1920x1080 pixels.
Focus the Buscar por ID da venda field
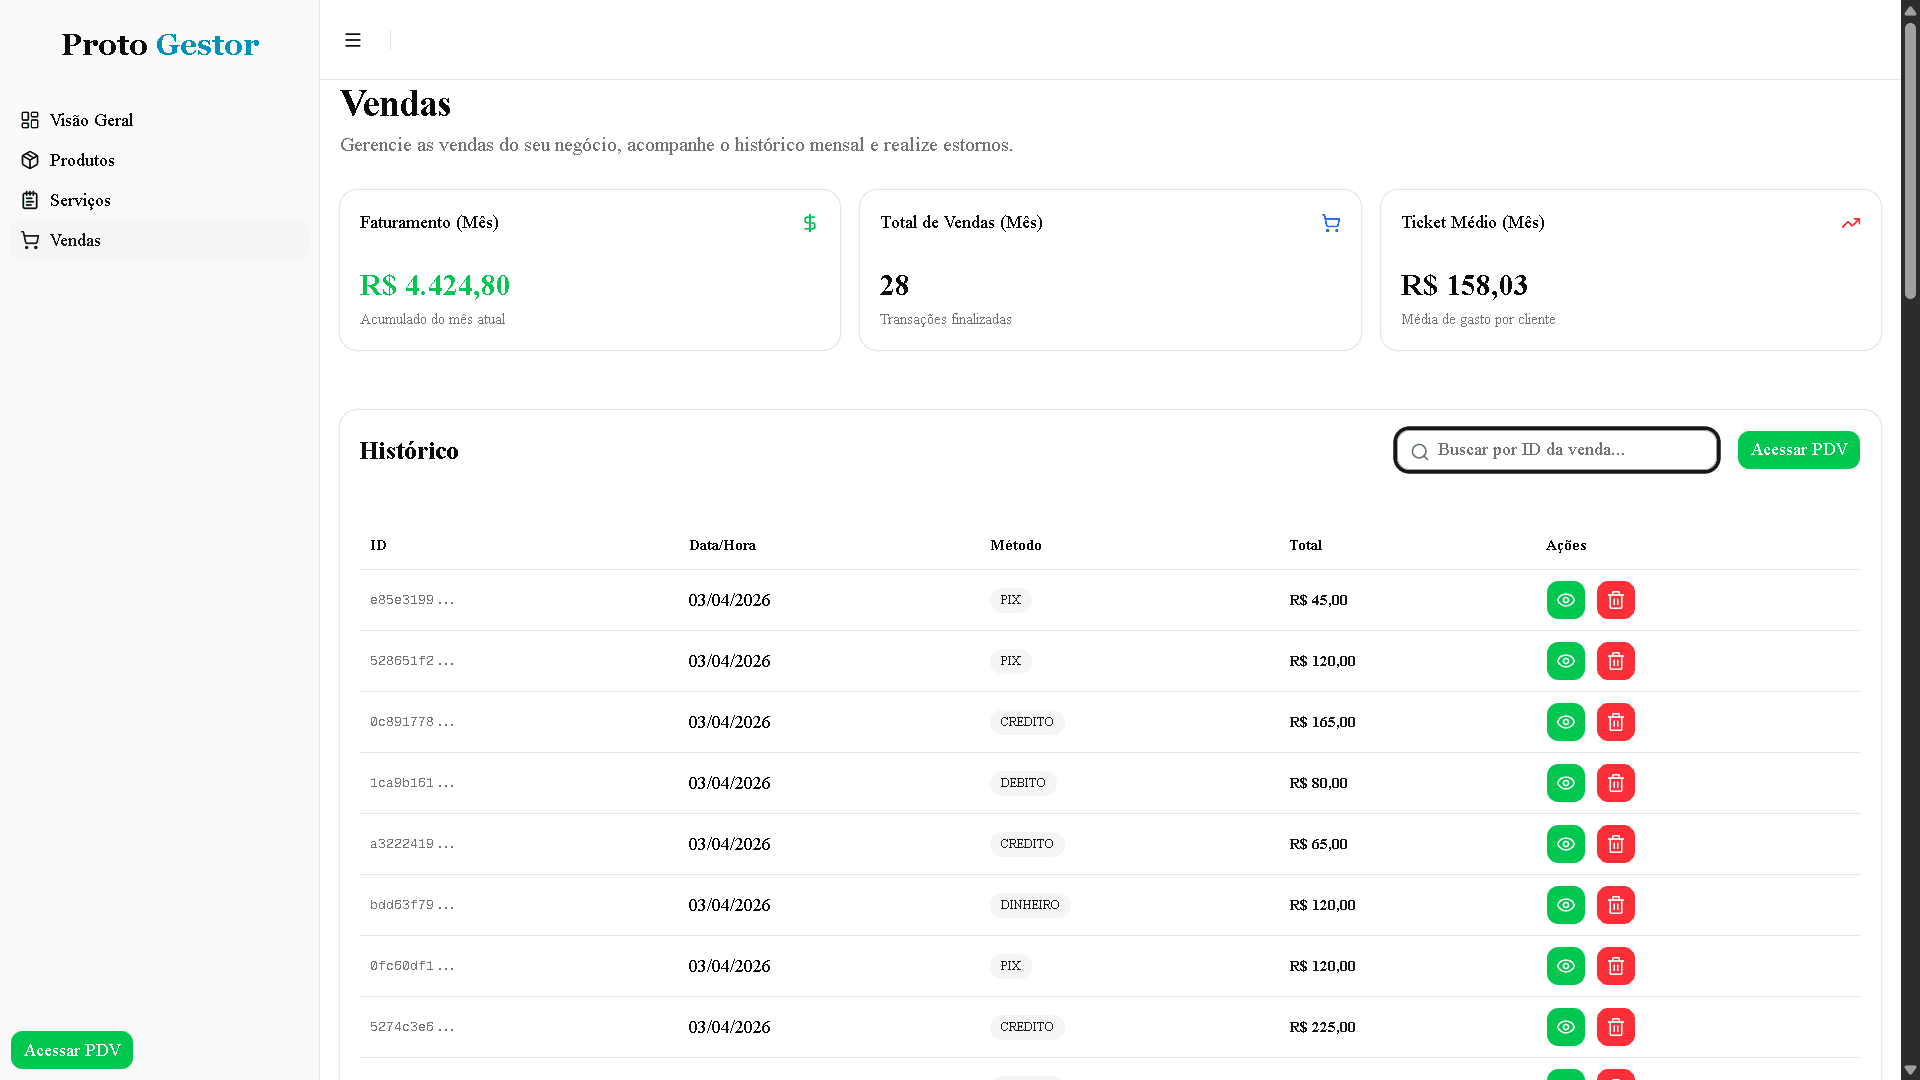[1570, 450]
